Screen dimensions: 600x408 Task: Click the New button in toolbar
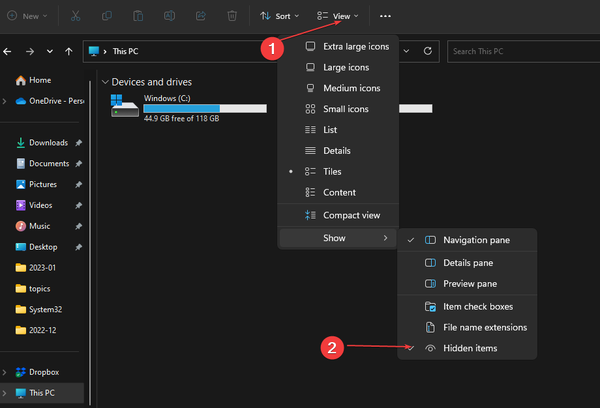click(26, 16)
